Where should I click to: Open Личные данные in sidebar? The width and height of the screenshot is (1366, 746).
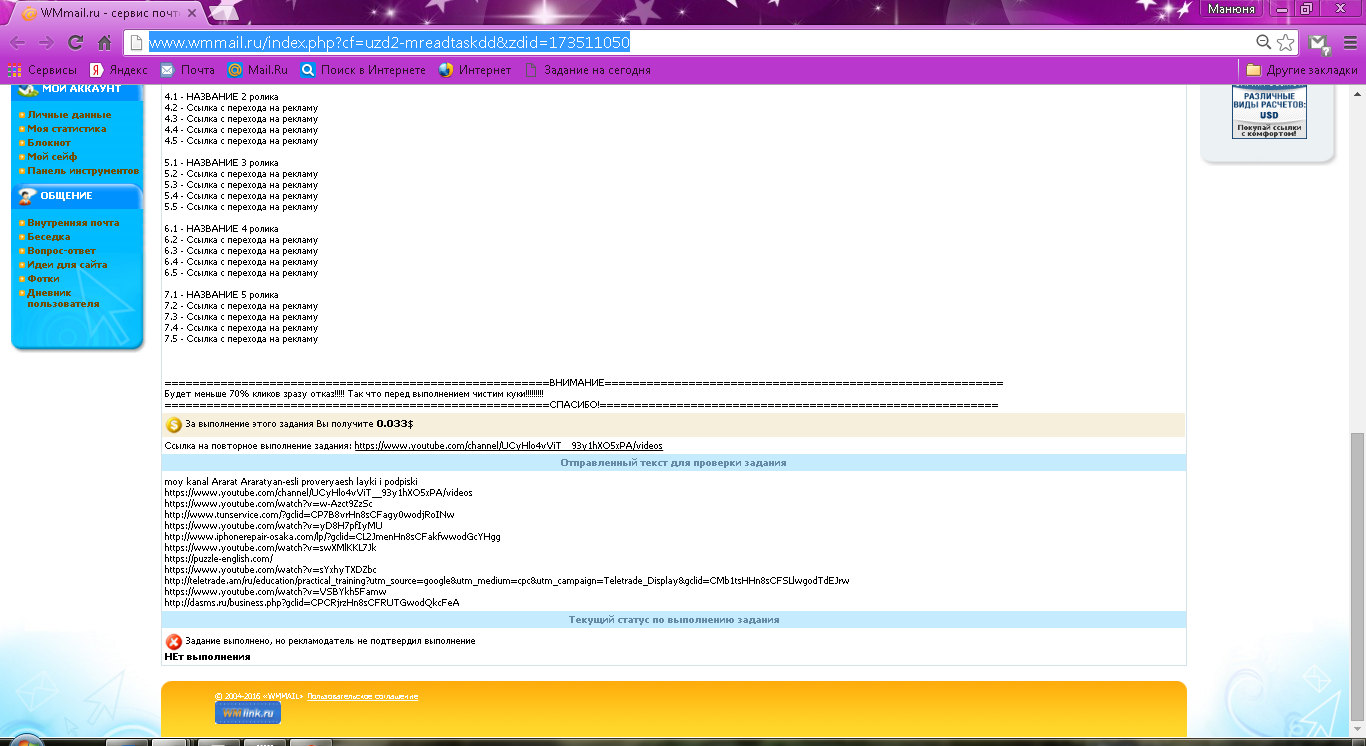69,115
